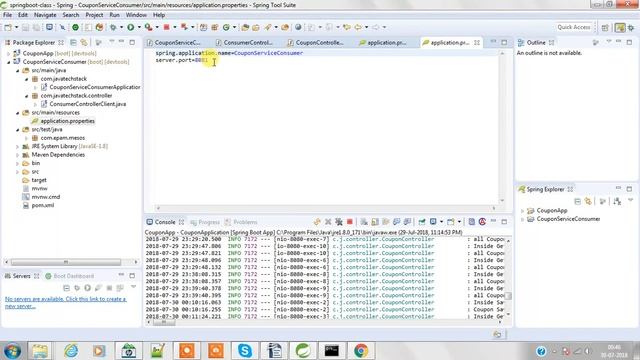Click Clear Console icon
This screenshot has width=640, height=360.
[364, 222]
